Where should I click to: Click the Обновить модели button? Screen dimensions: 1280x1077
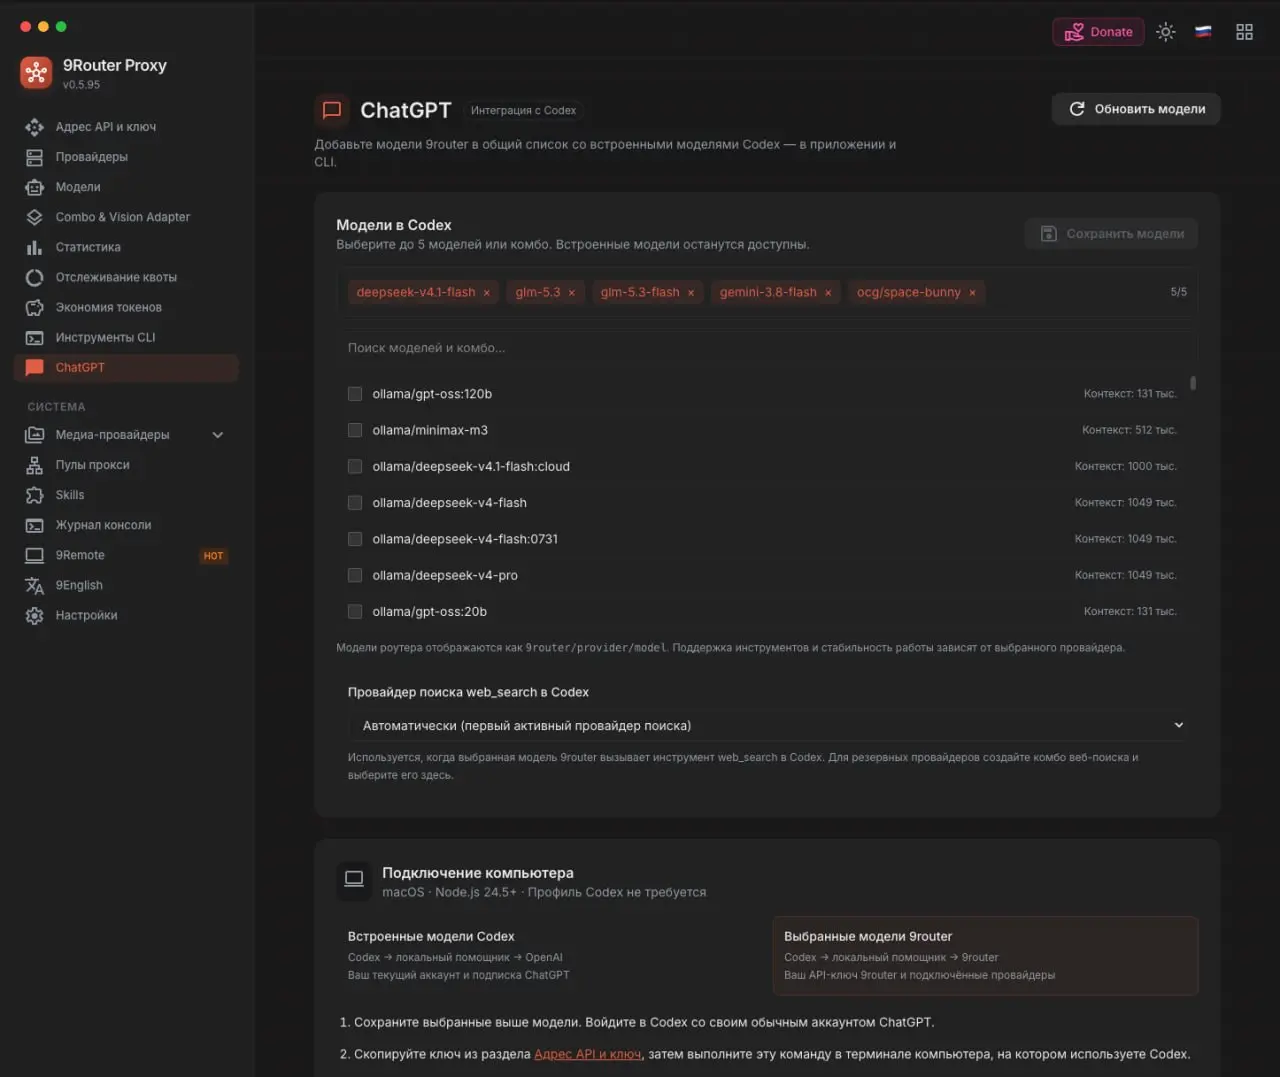(x=1136, y=109)
